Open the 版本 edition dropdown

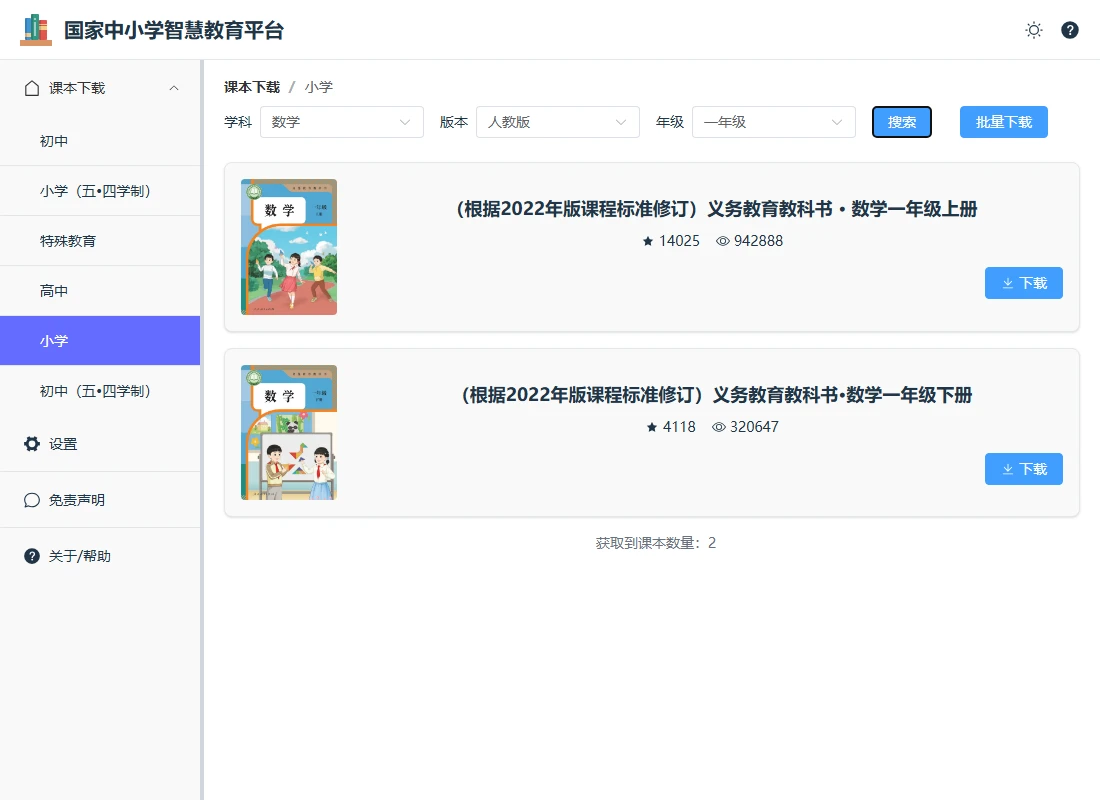click(x=557, y=122)
